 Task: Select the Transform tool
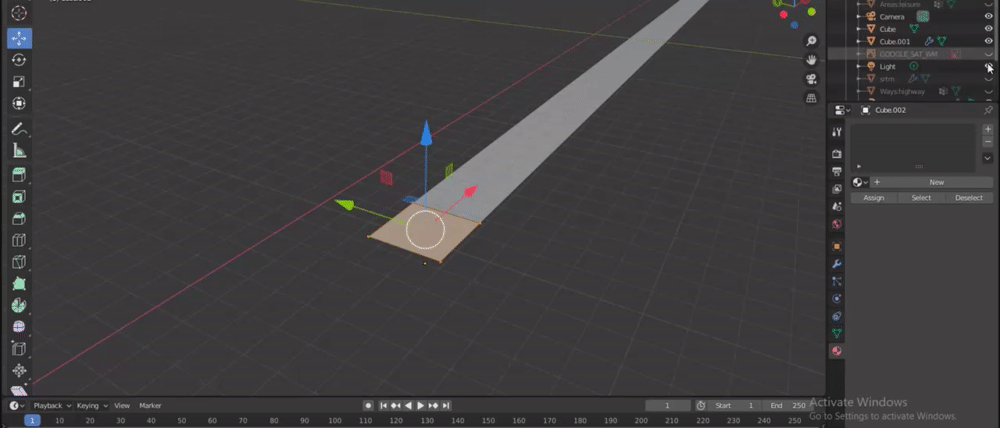click(19, 103)
